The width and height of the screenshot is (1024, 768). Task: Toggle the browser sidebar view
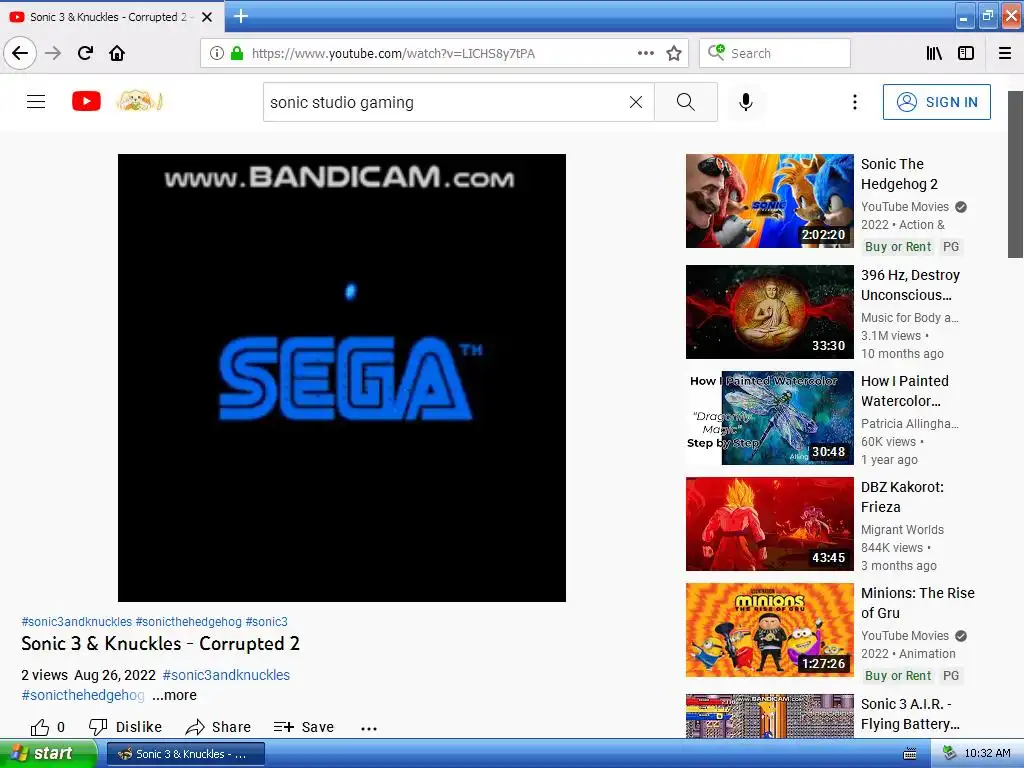pos(966,54)
